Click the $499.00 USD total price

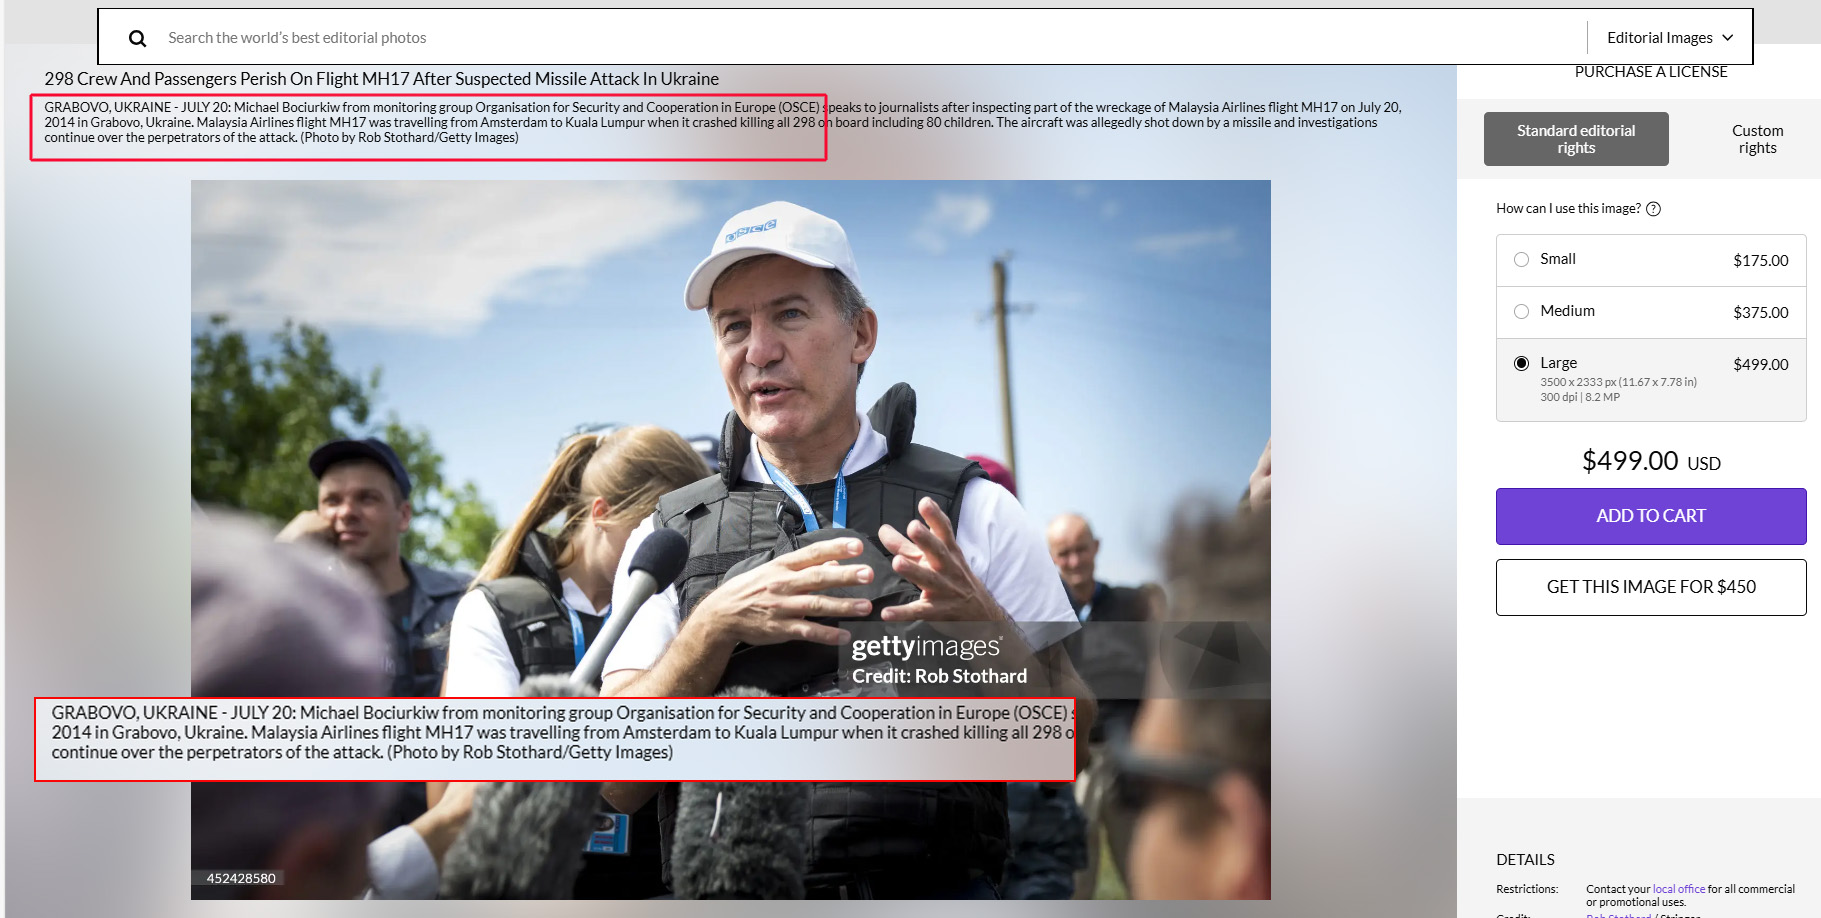coord(1651,461)
